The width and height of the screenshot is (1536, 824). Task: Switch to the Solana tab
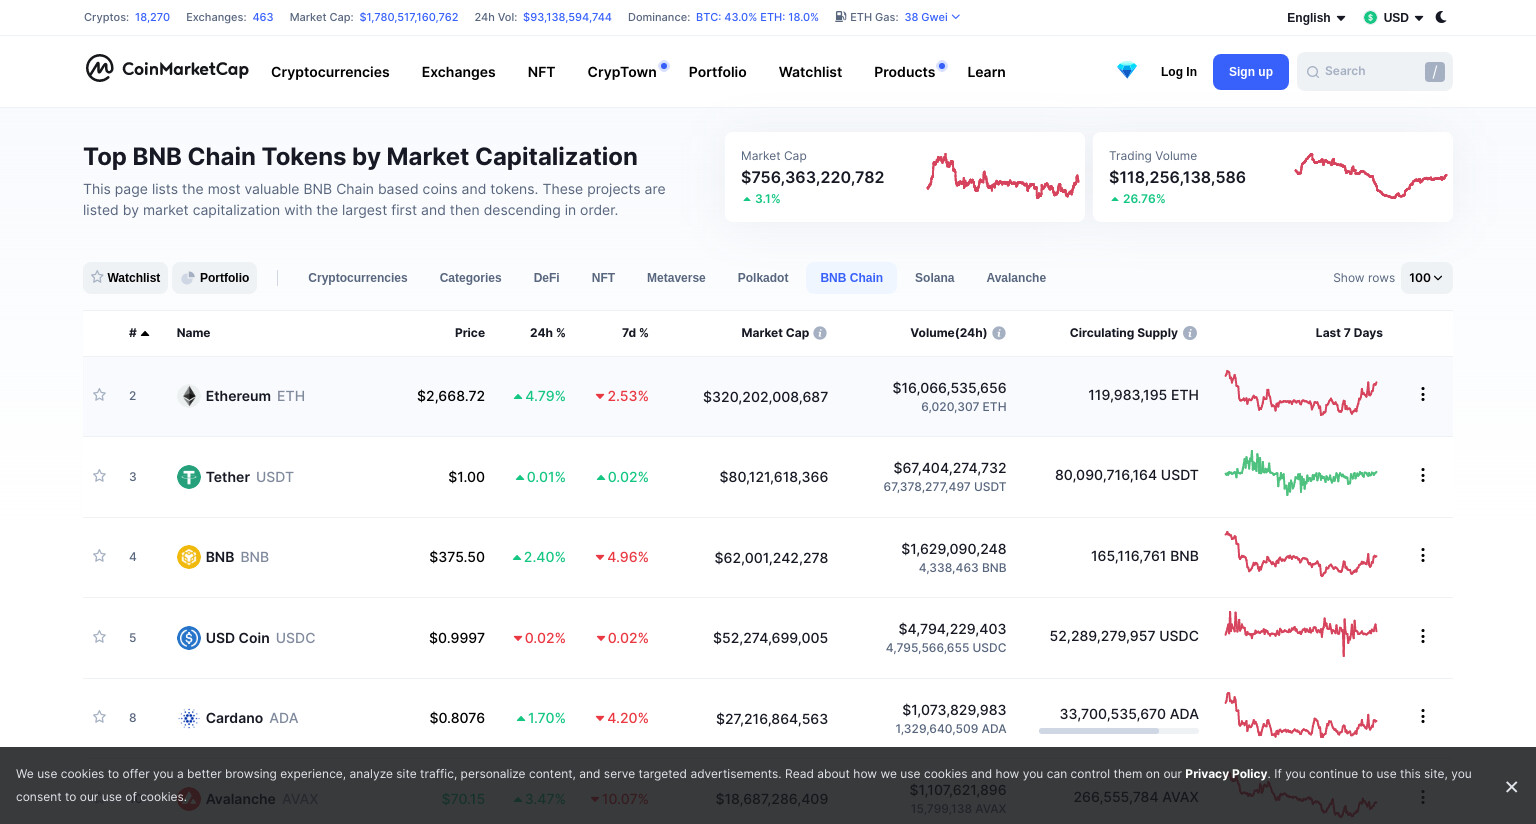[934, 278]
